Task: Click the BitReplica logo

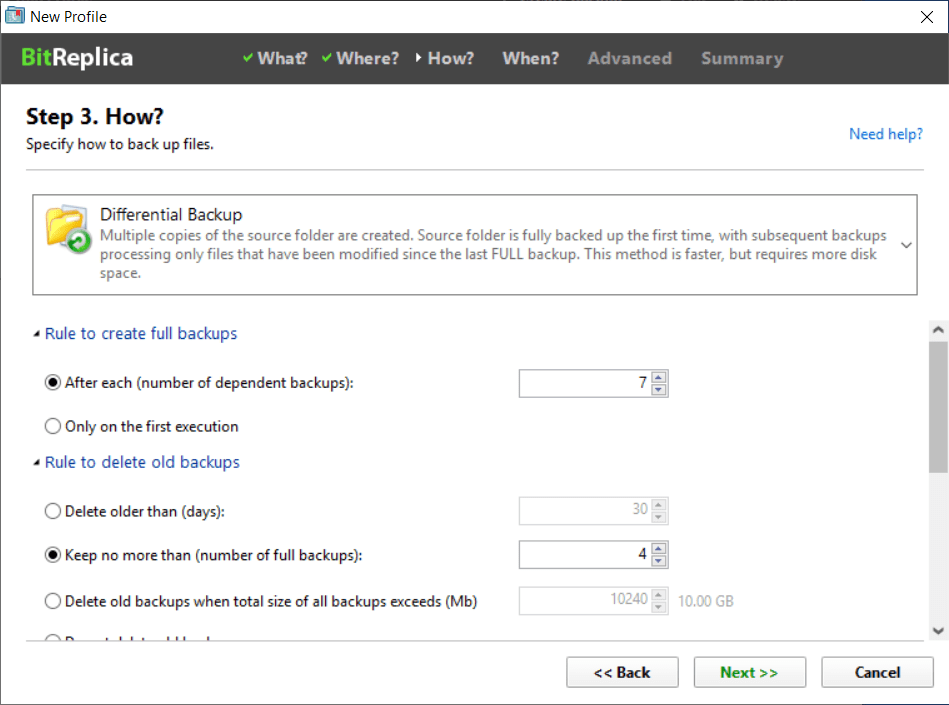Action: [77, 57]
